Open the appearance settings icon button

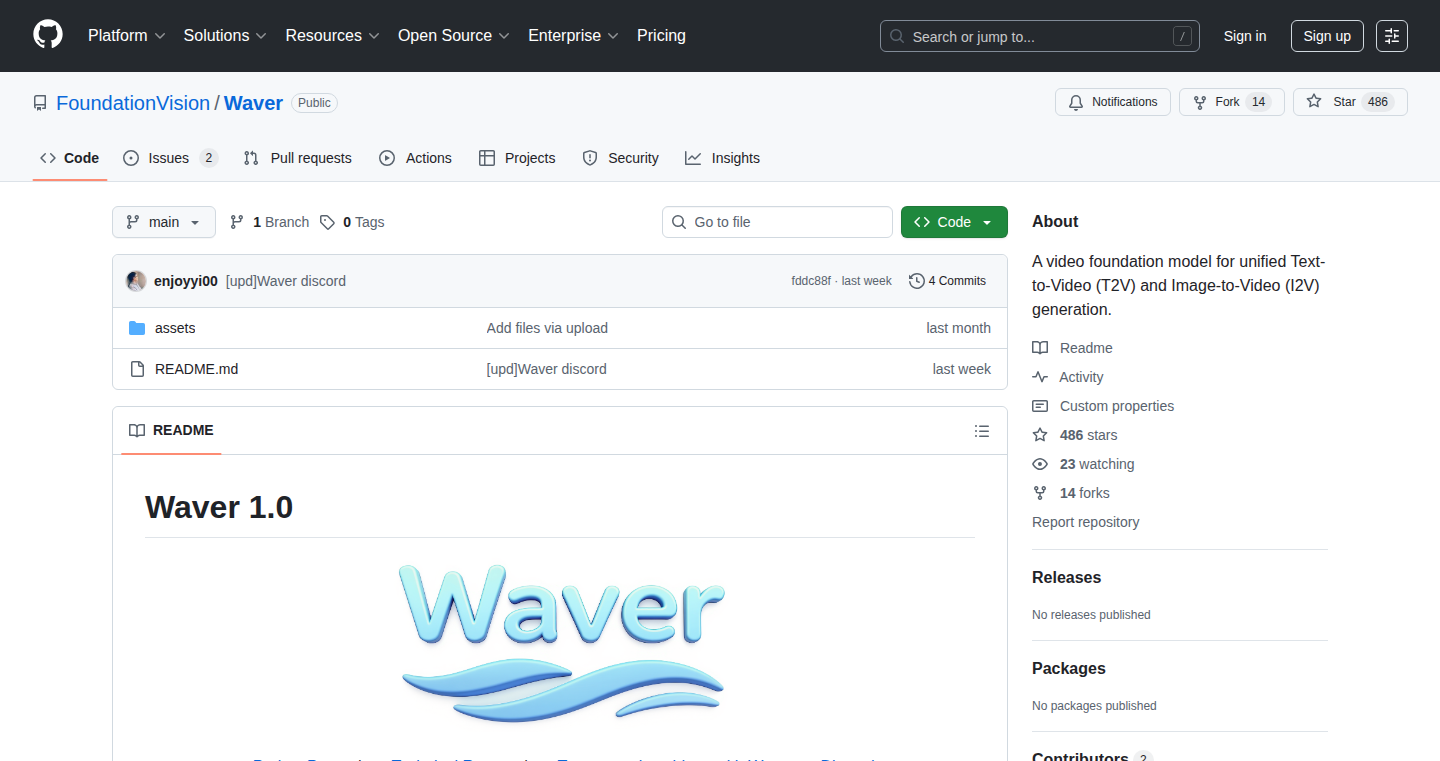1392,36
